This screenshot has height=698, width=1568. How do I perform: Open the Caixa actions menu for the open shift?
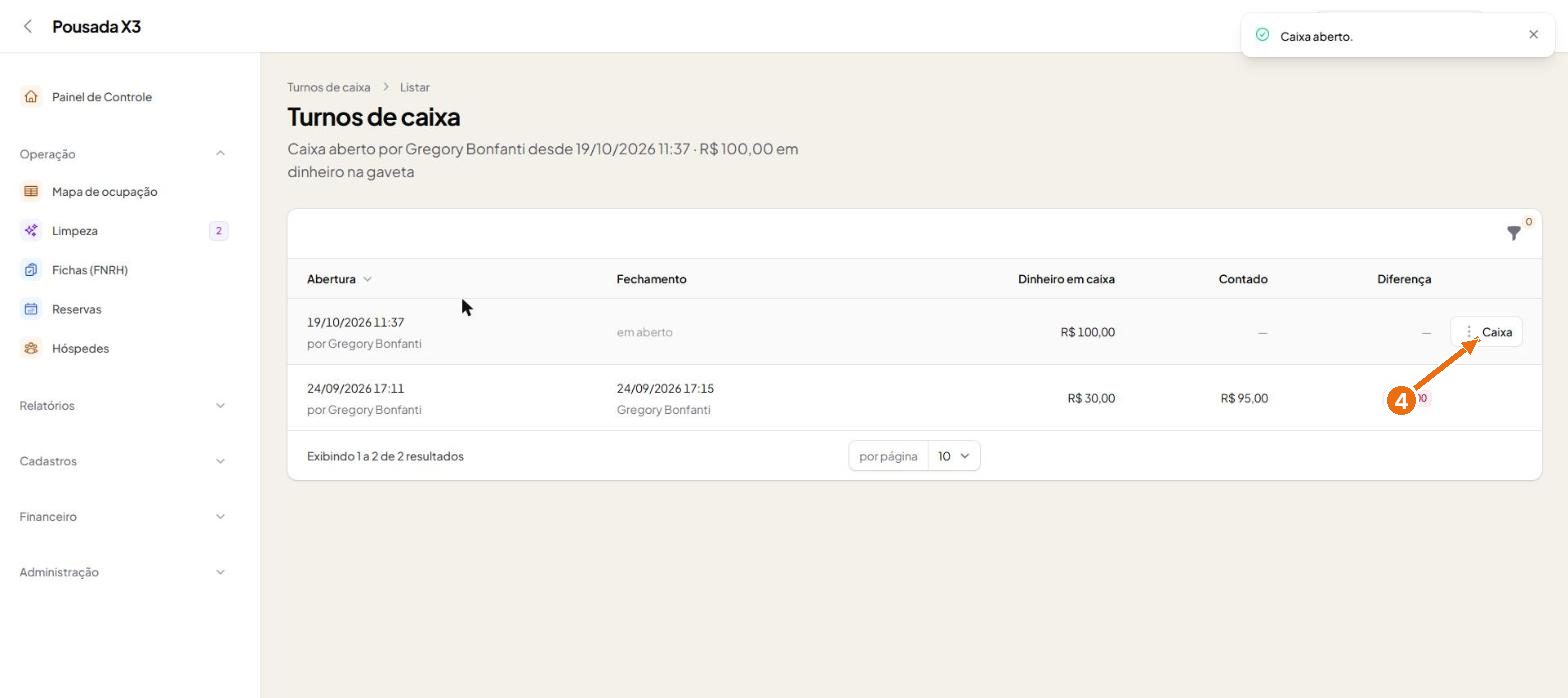point(1486,332)
